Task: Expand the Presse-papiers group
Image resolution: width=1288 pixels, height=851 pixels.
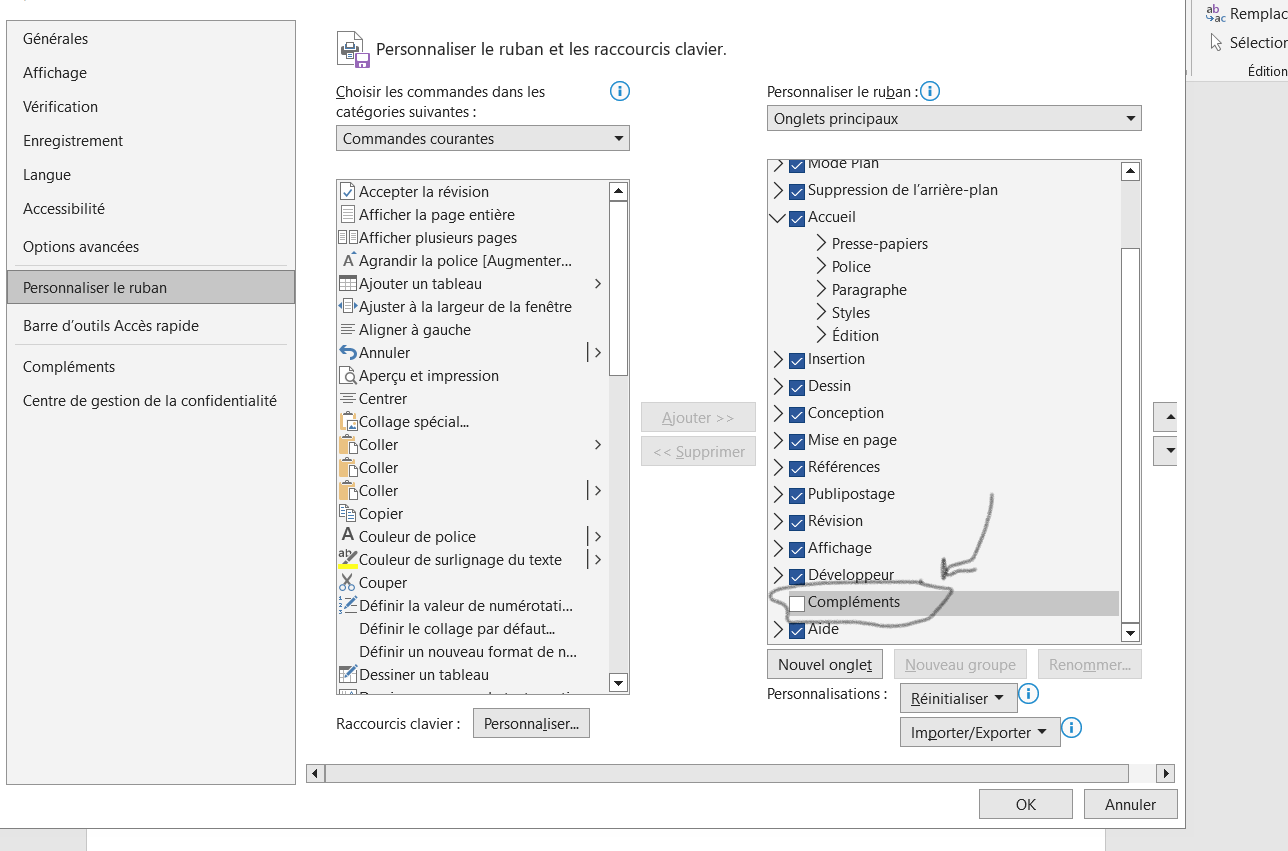Action: click(821, 243)
